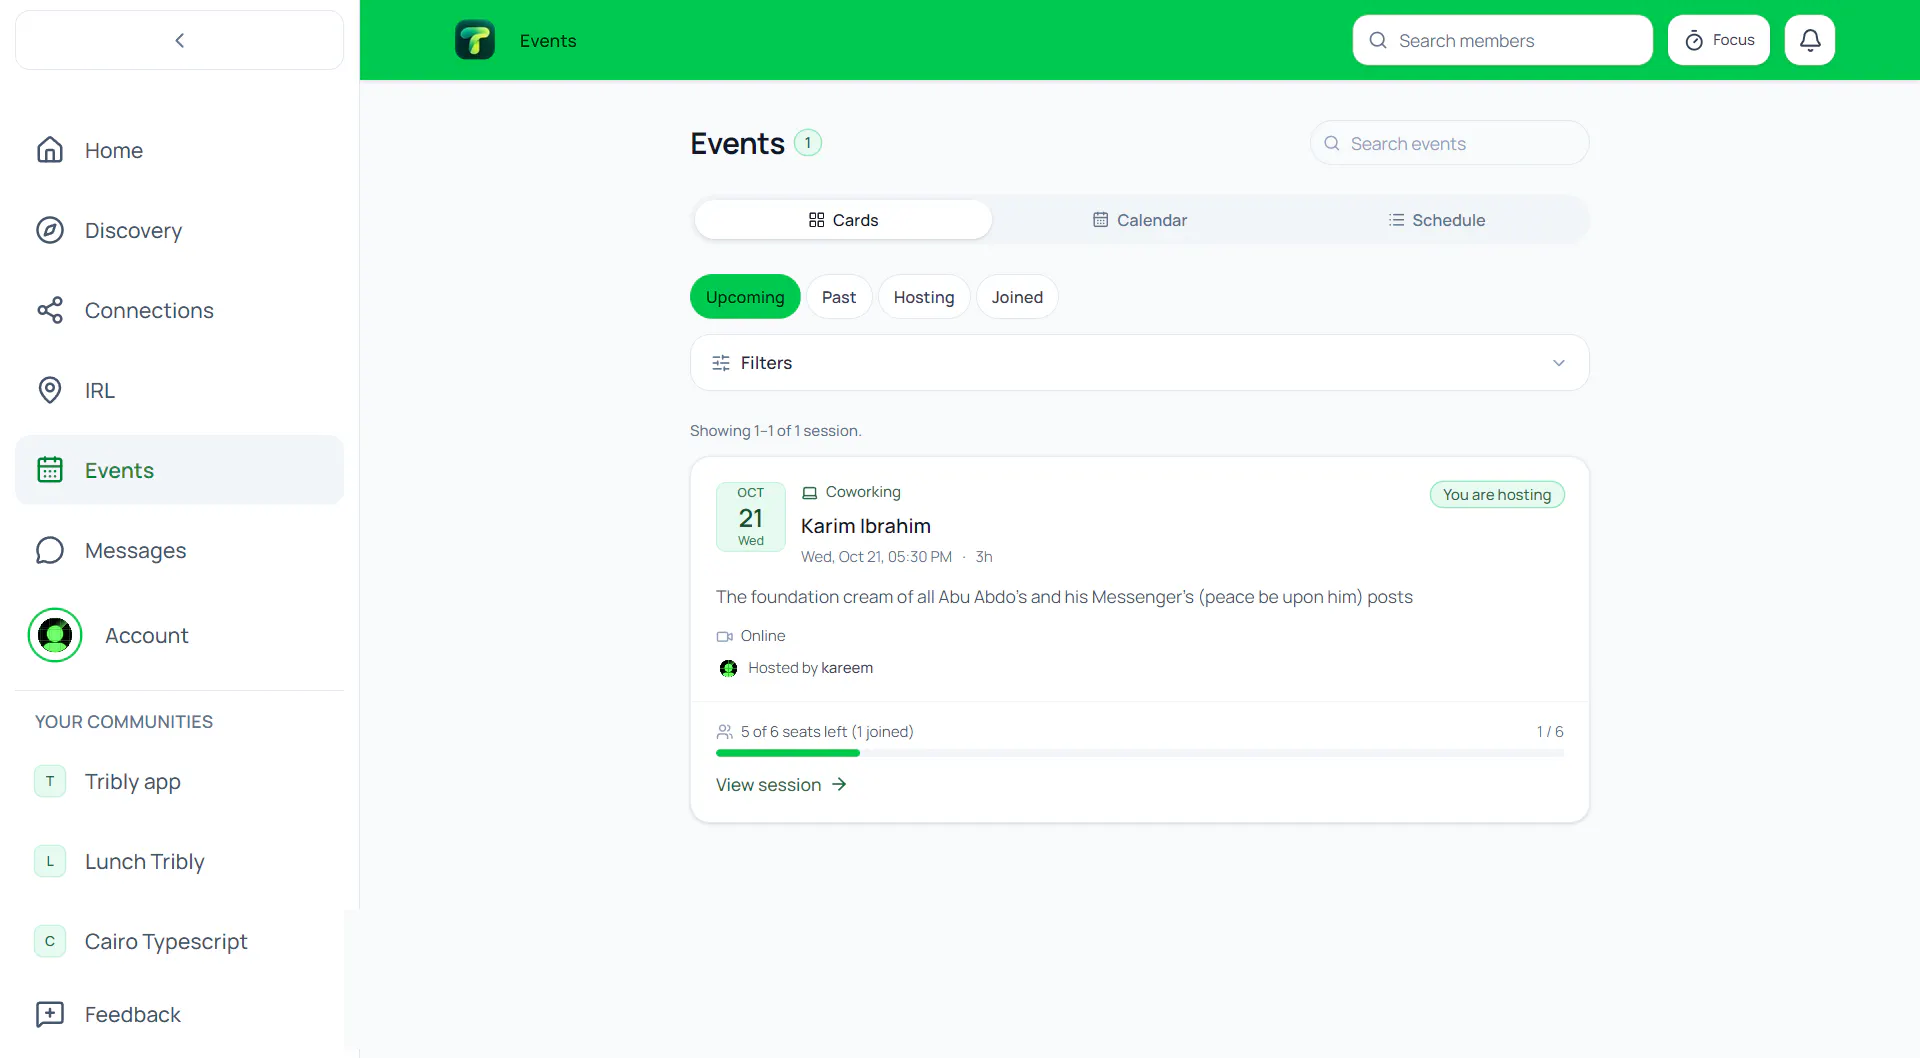Expand the Filters panel

click(x=1139, y=363)
